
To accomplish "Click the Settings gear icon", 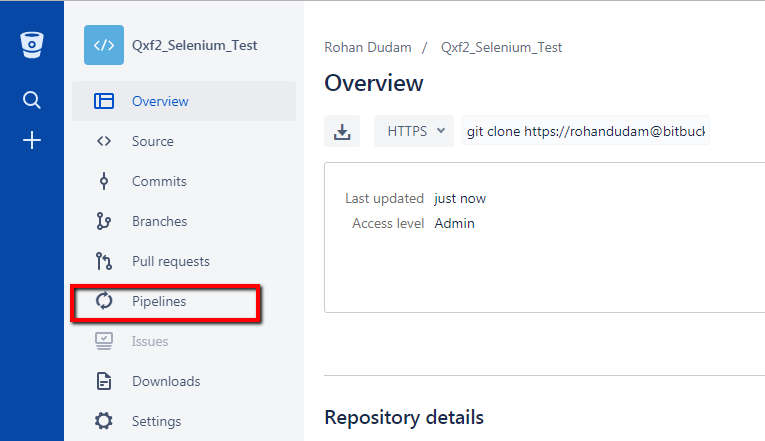I will point(103,421).
